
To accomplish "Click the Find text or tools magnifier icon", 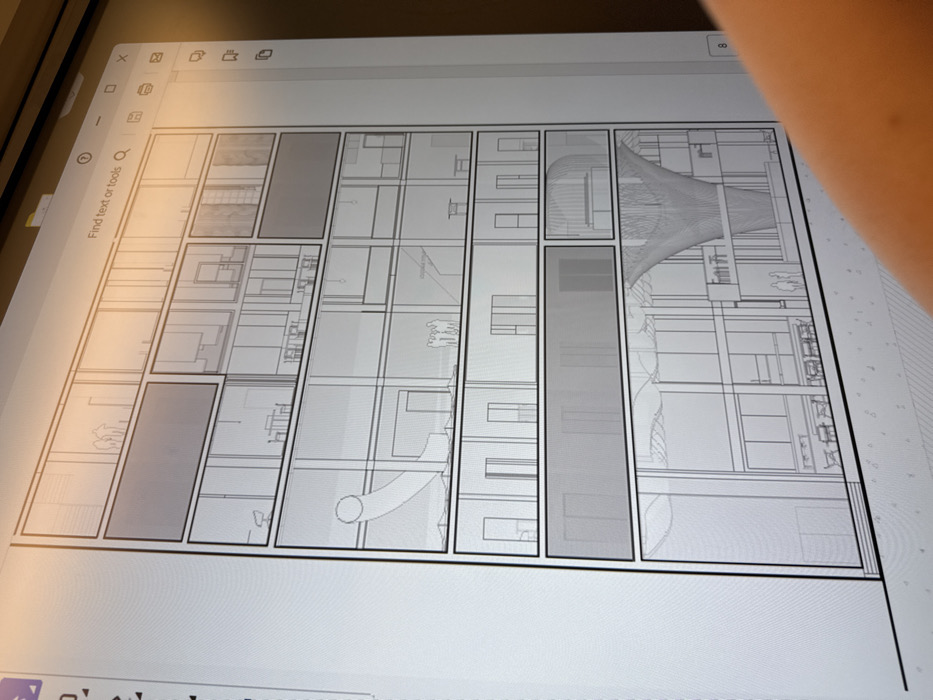I will [121, 155].
